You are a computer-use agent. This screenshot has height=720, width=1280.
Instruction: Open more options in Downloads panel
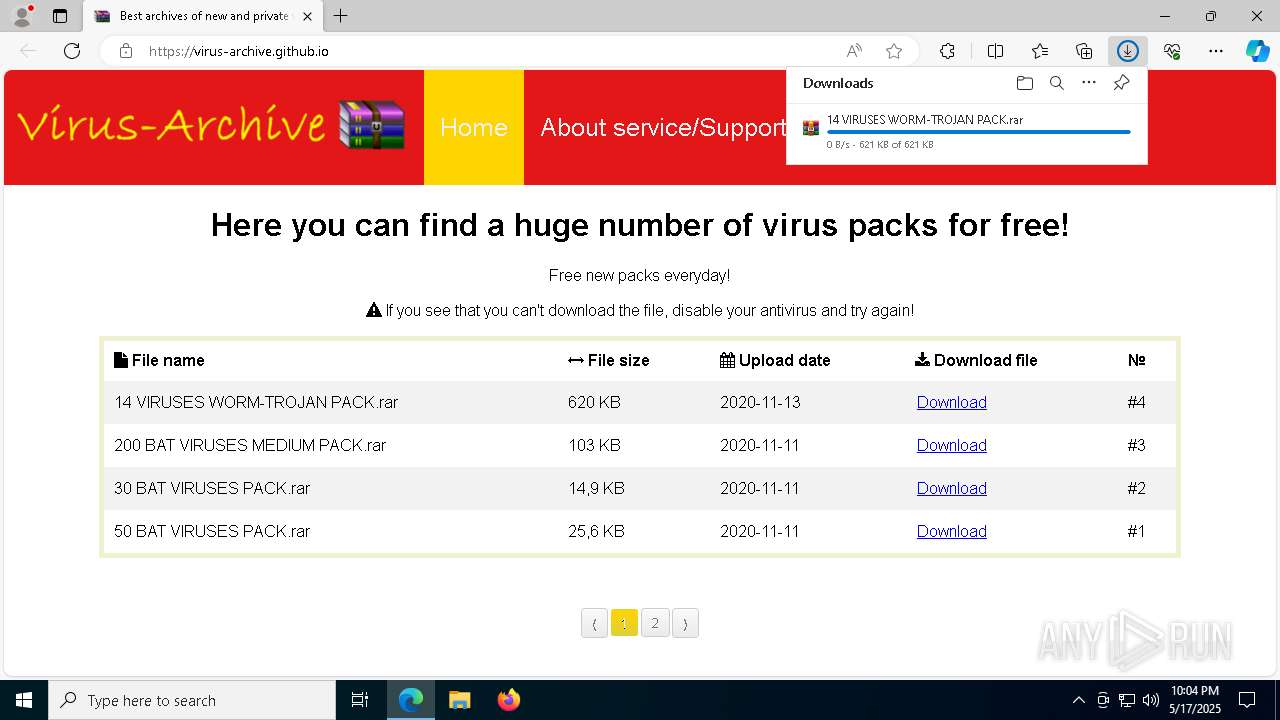[x=1089, y=83]
